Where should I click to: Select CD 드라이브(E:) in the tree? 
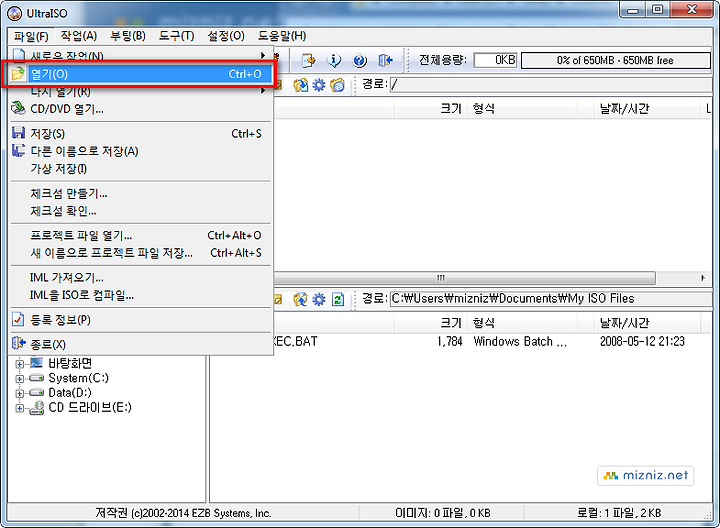point(90,407)
